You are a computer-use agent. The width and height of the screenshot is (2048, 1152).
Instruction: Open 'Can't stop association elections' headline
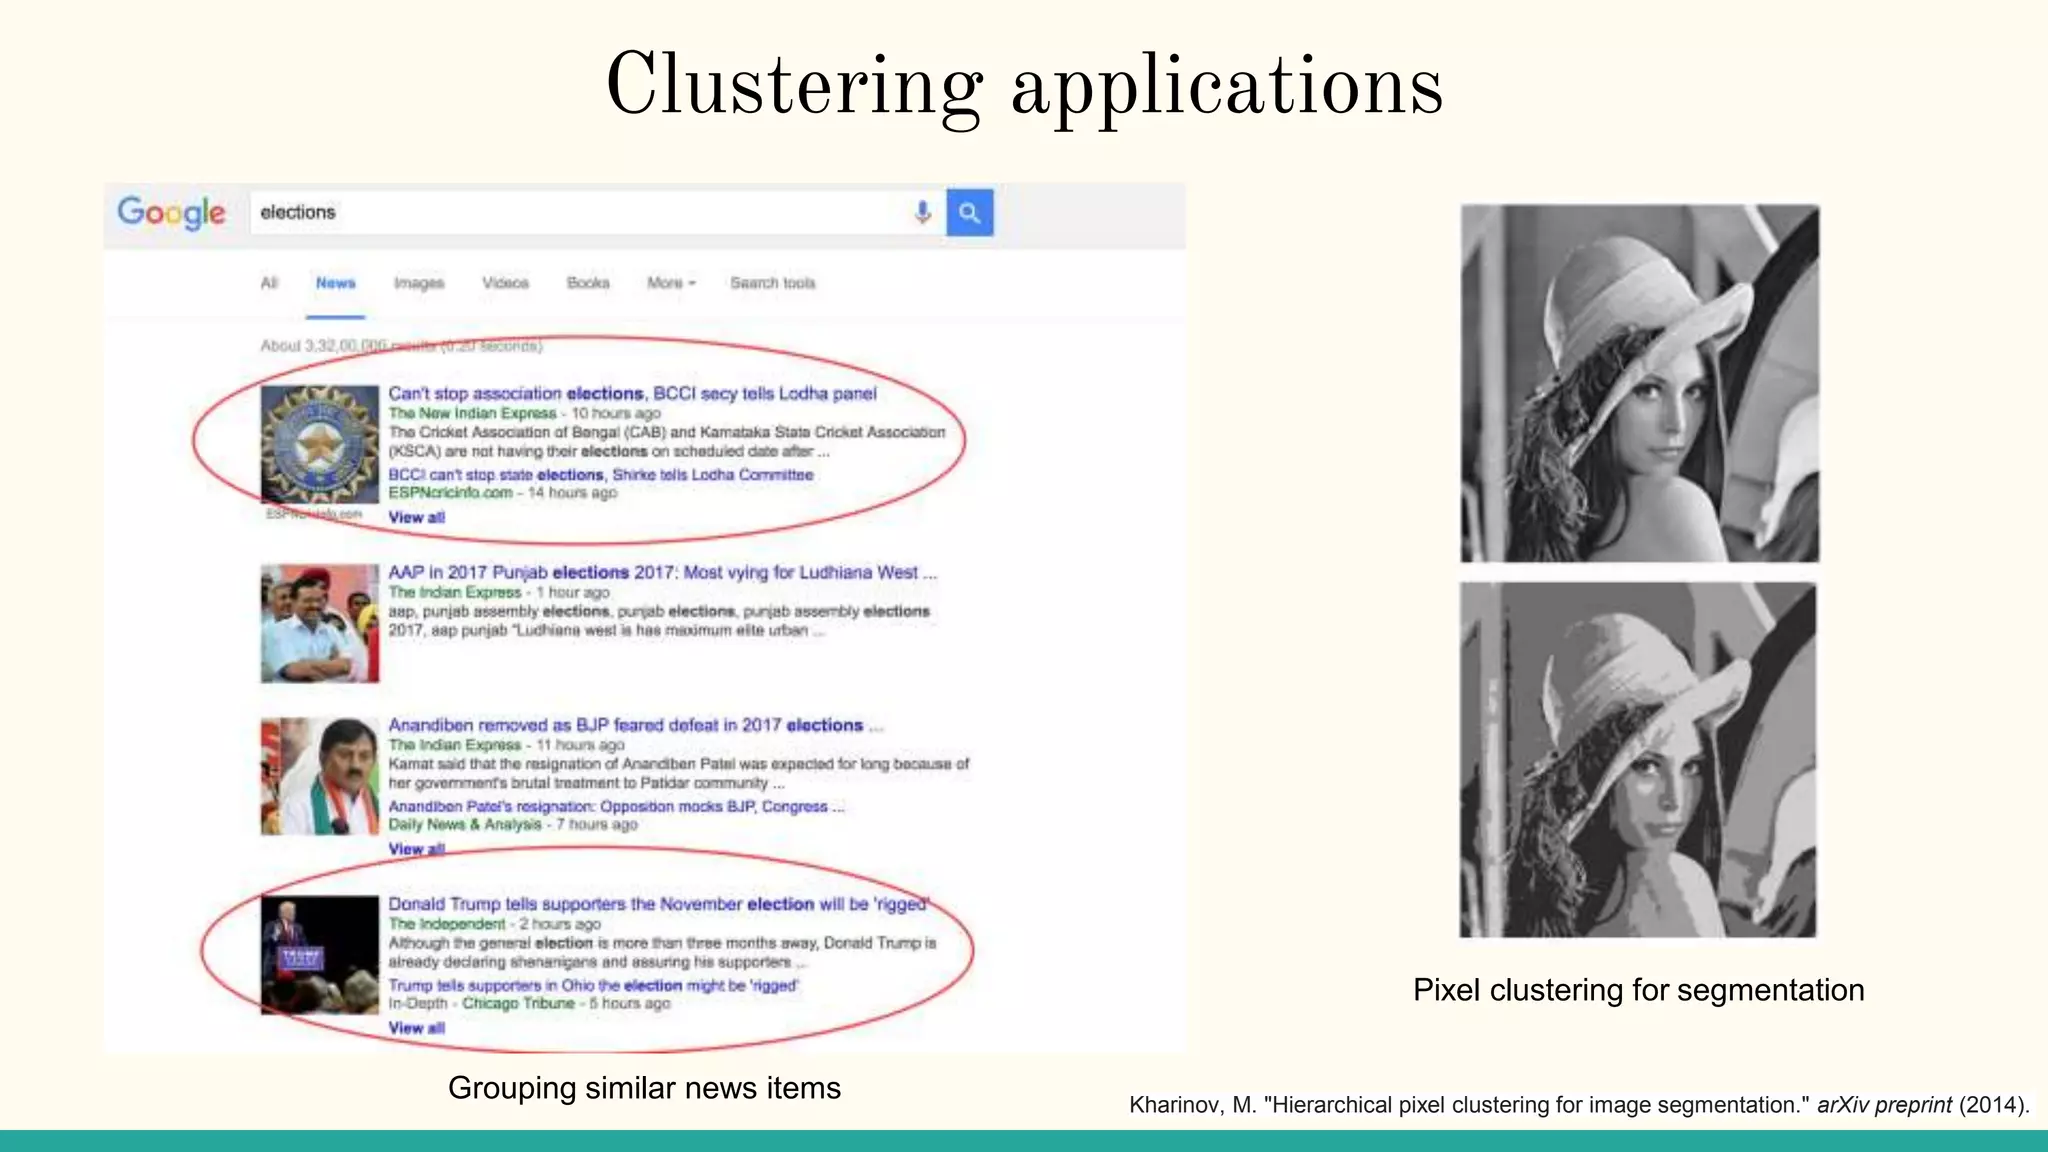click(x=632, y=393)
